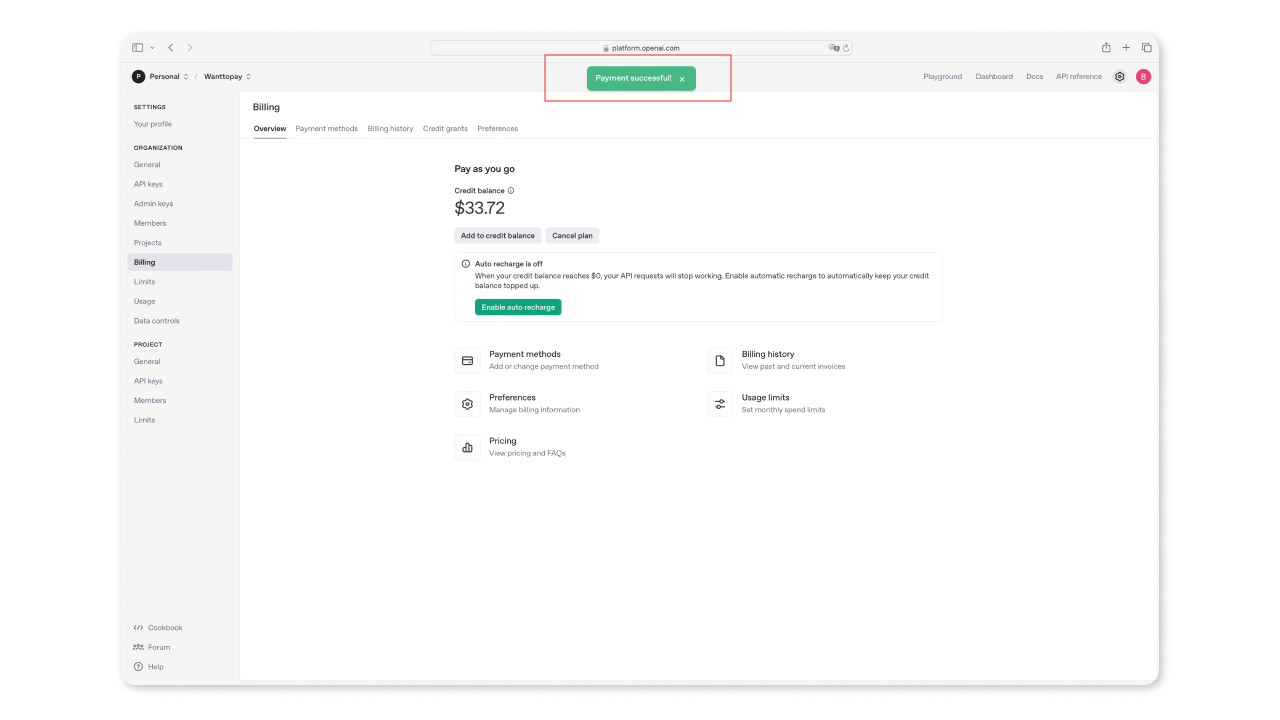Open the Pricing bar chart icon
The height and width of the screenshot is (720, 1280).
(467, 447)
